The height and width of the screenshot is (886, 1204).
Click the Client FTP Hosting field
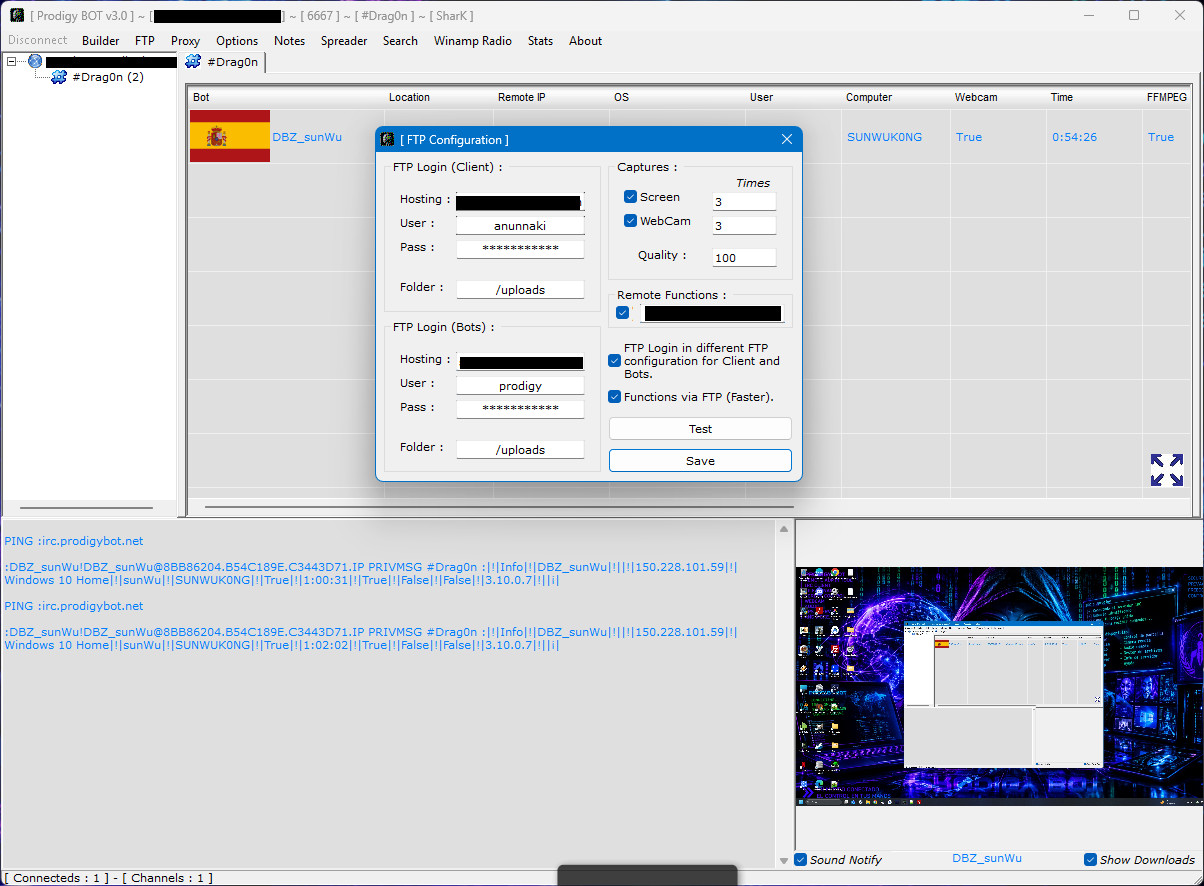520,202
